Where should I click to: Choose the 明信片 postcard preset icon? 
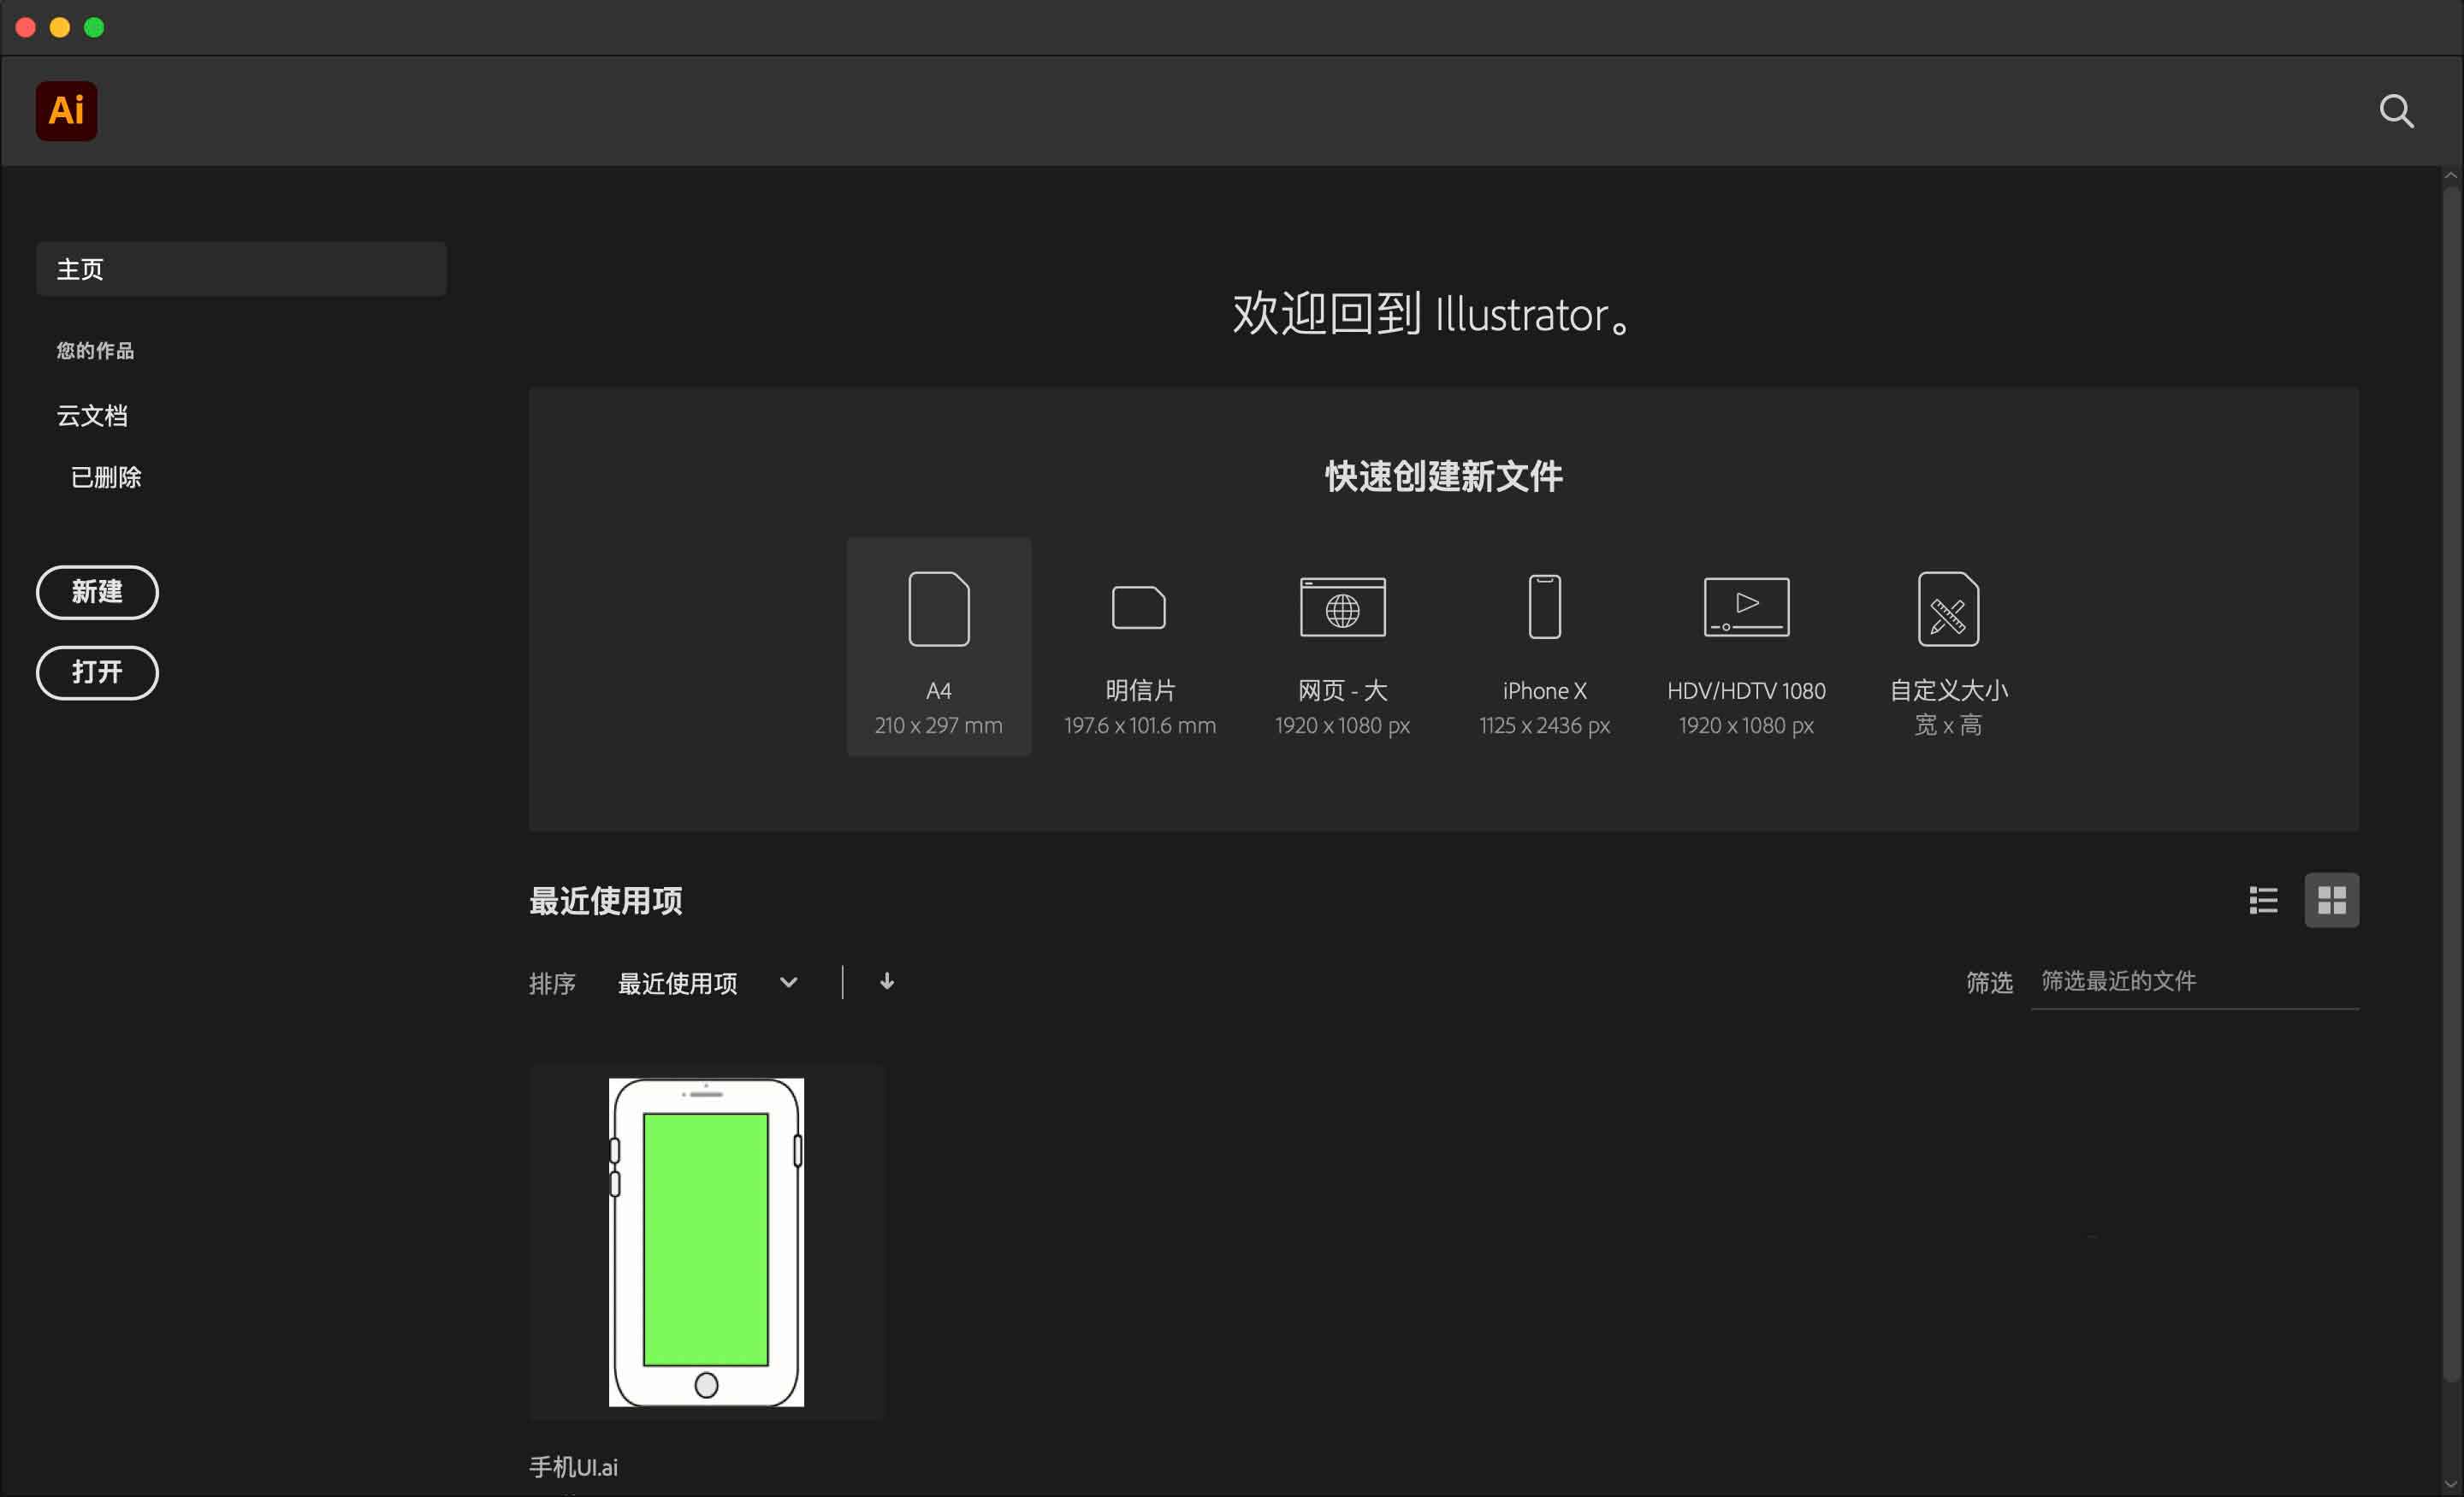click(x=1139, y=608)
